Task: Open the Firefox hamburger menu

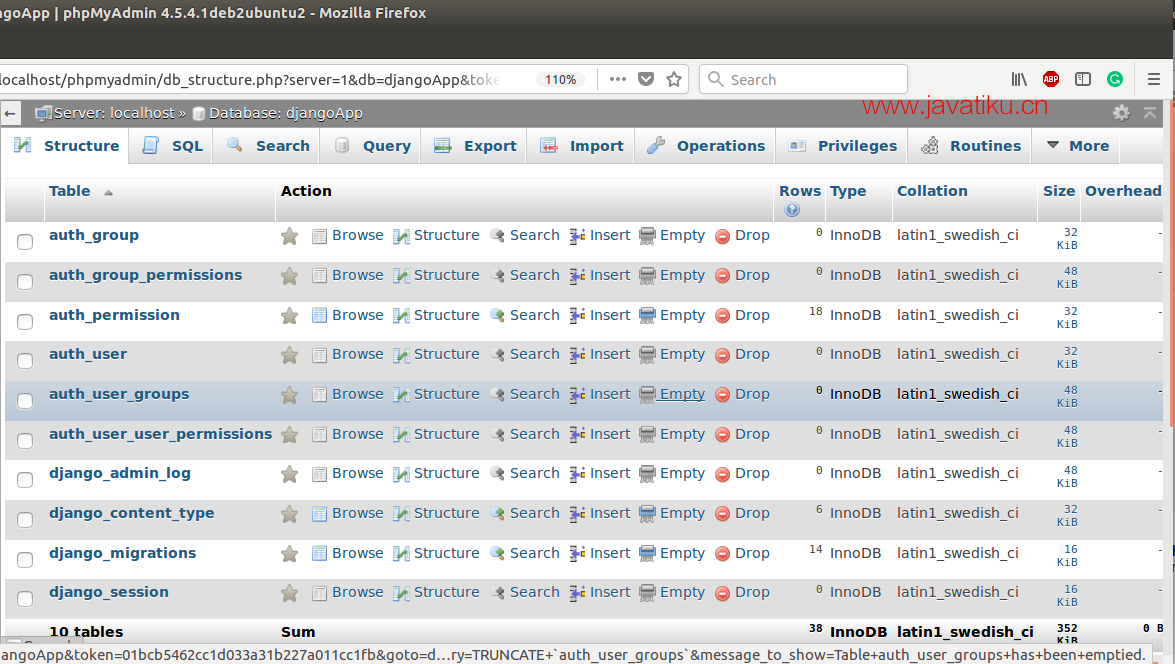Action: pyautogui.click(x=1154, y=79)
